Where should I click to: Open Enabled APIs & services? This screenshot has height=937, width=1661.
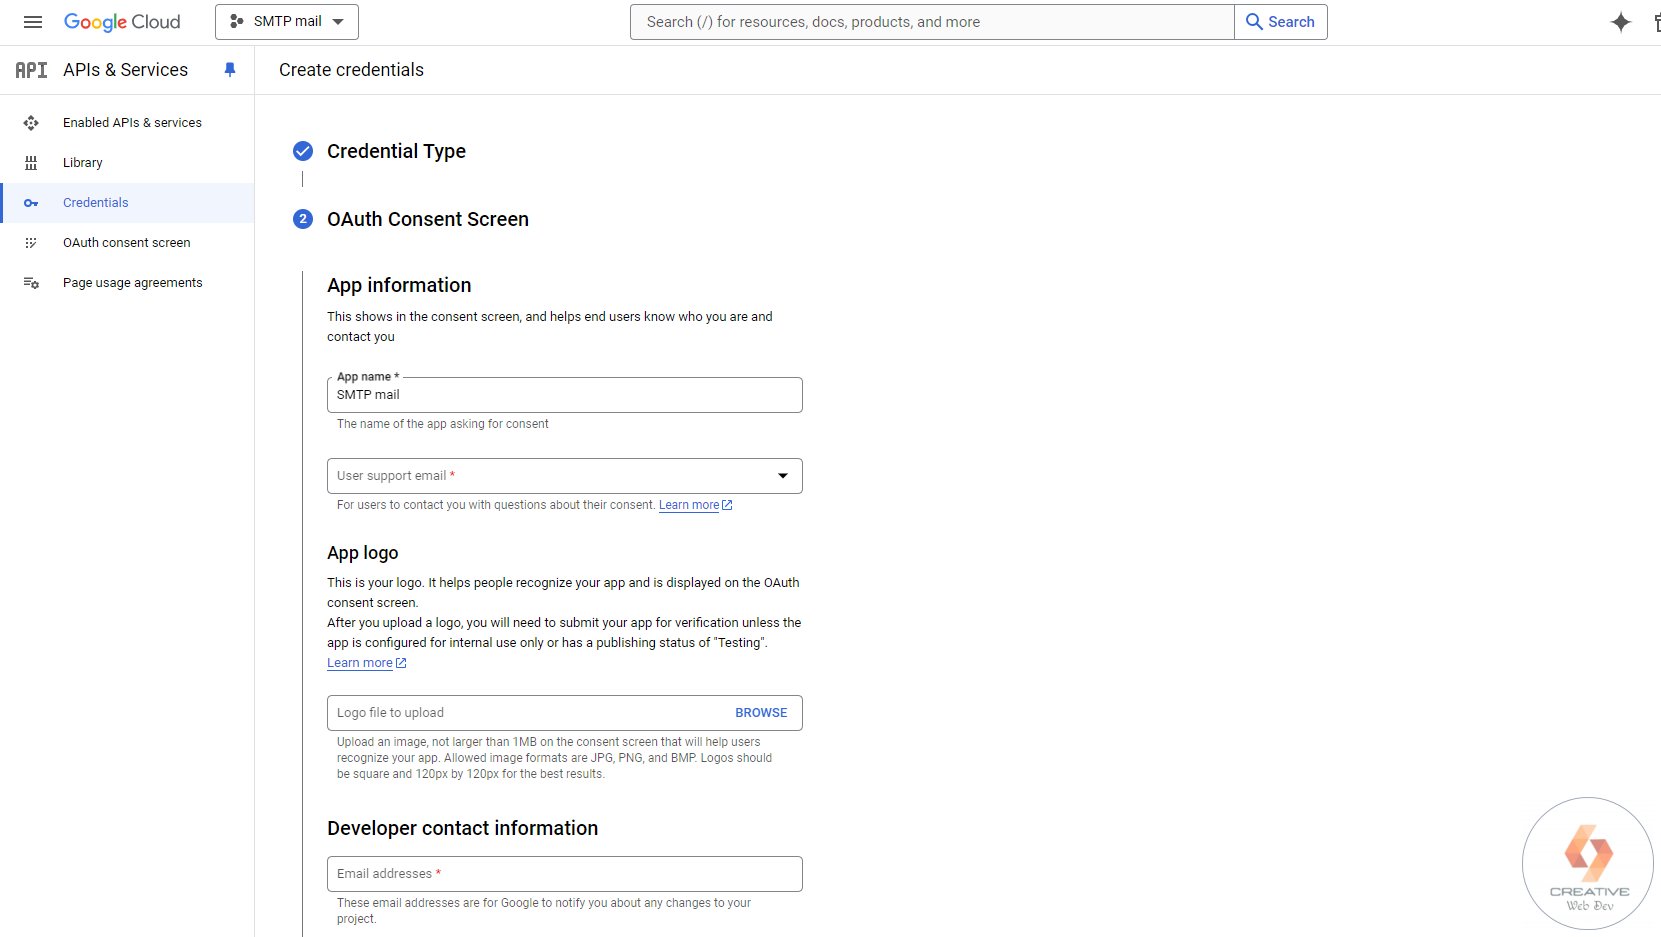pos(127,123)
